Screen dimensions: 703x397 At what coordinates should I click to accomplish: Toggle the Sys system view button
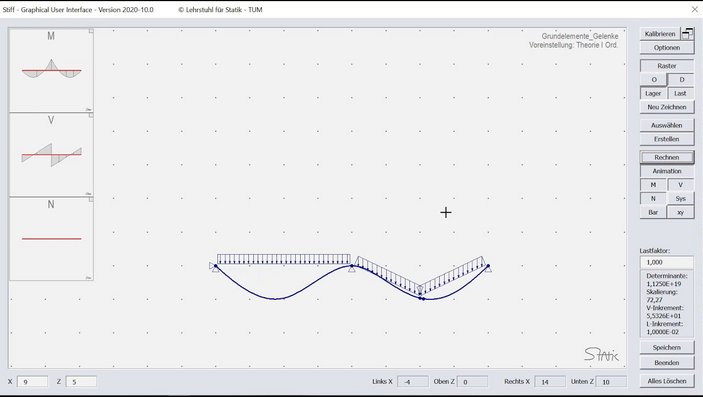tap(681, 198)
